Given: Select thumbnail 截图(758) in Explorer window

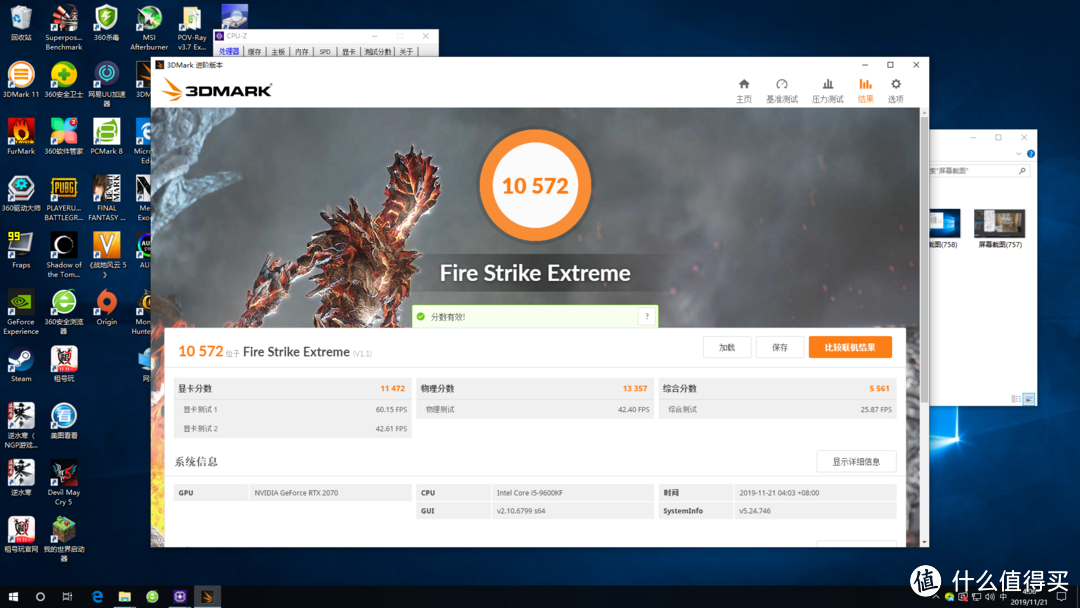Looking at the screenshot, I should click(x=944, y=229).
